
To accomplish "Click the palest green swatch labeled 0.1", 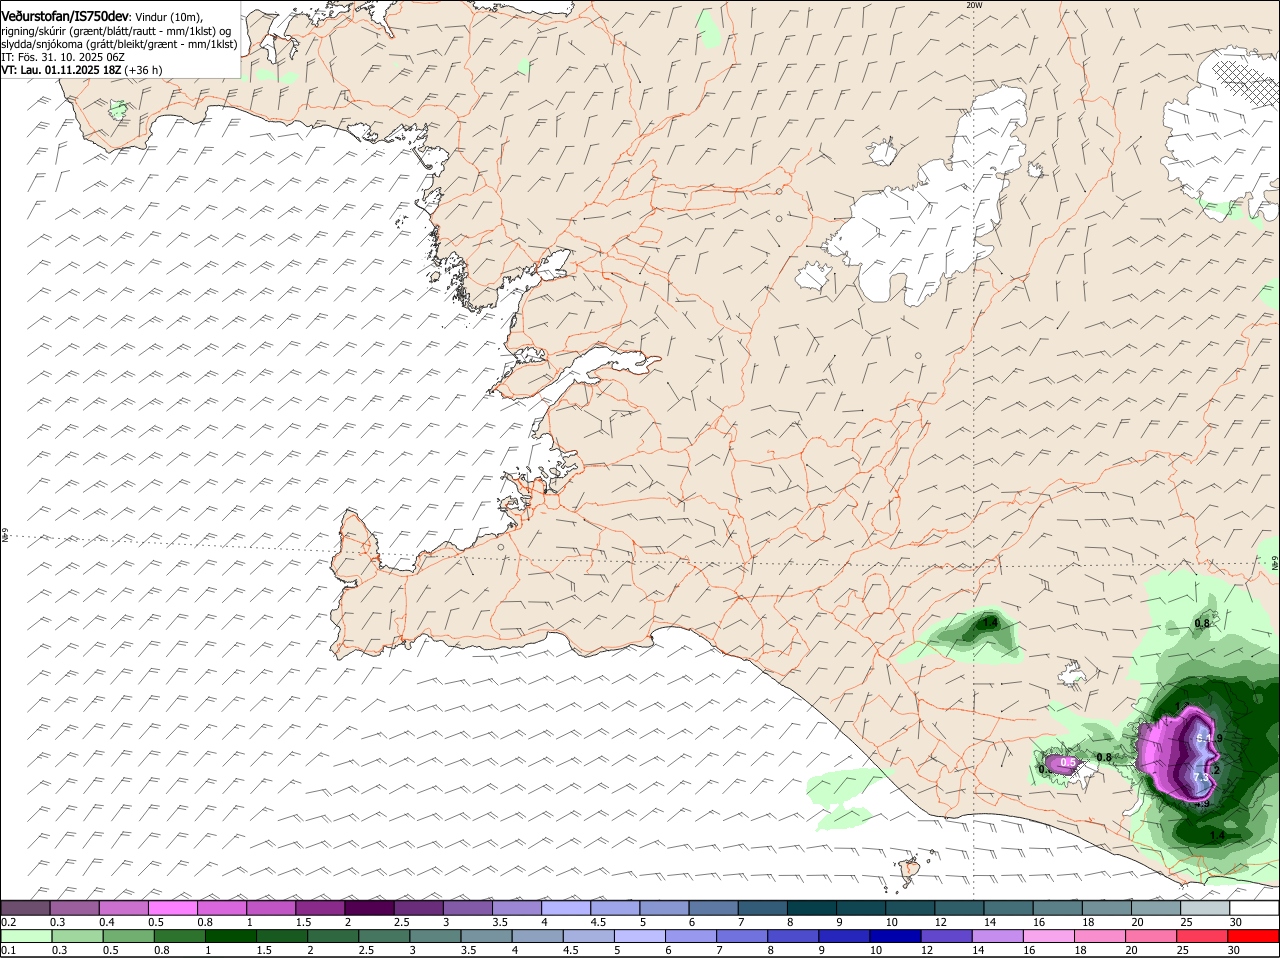I will click(26, 935).
